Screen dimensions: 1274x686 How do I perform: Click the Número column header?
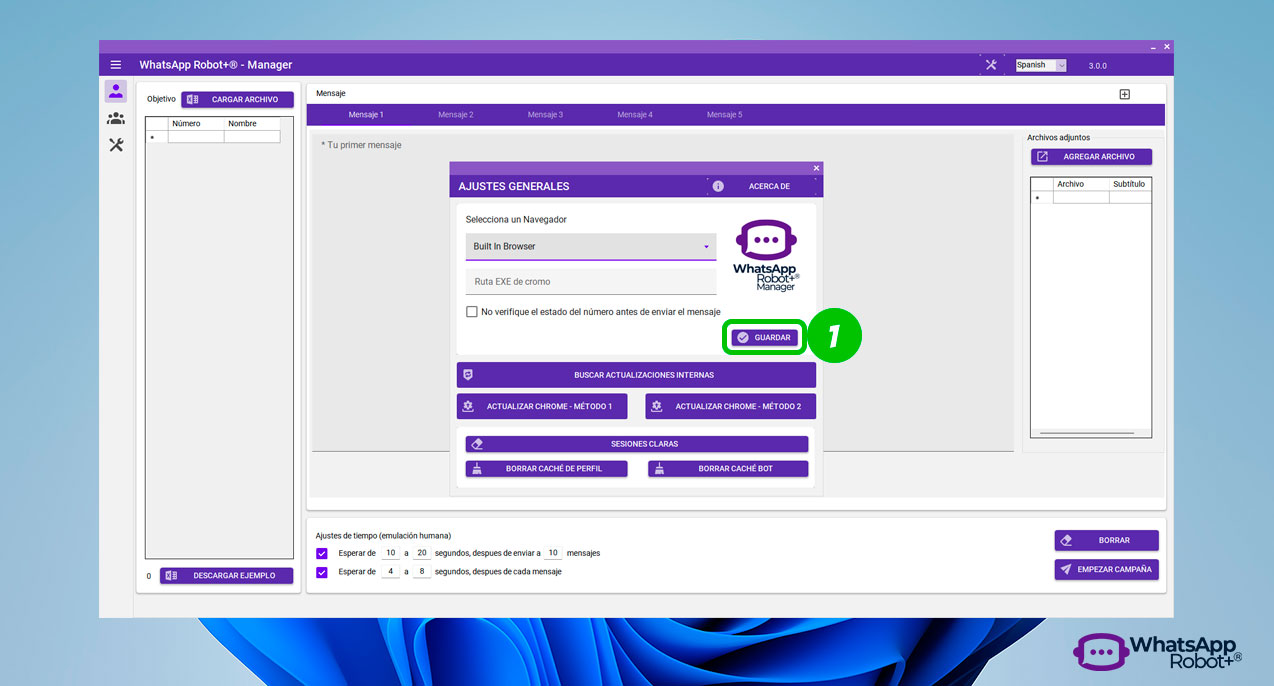[x=196, y=124]
